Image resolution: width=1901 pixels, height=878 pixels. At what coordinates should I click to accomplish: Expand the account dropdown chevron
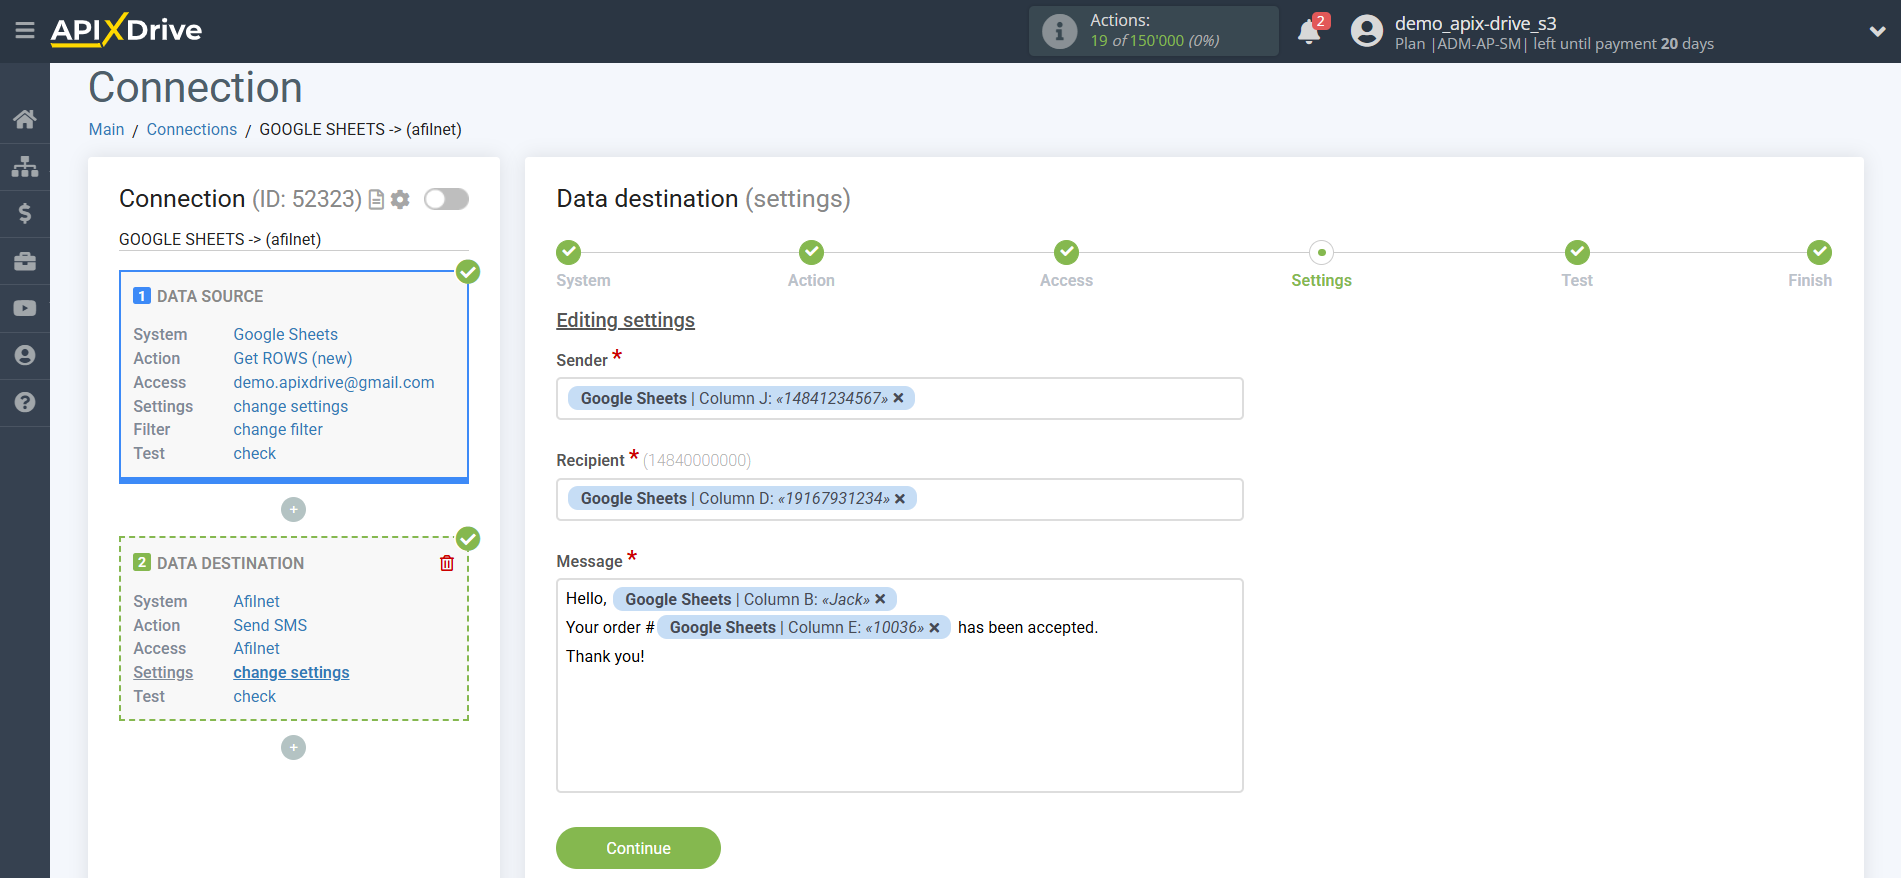tap(1877, 31)
